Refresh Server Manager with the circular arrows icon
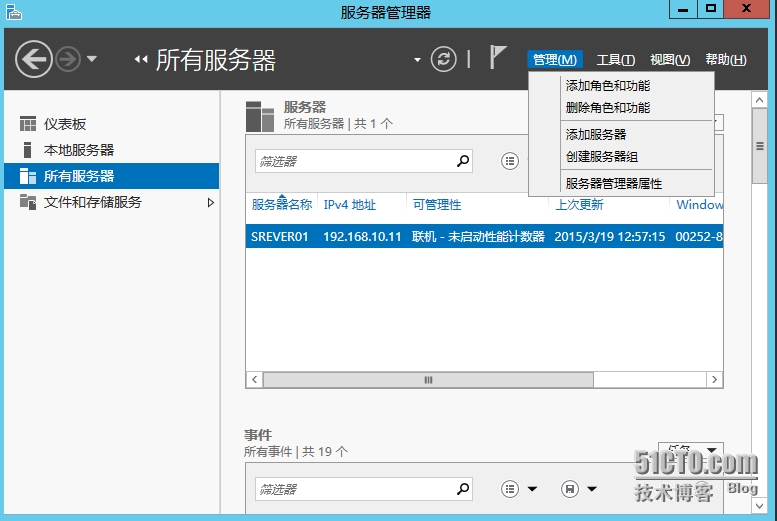The width and height of the screenshot is (777, 521). 444,59
